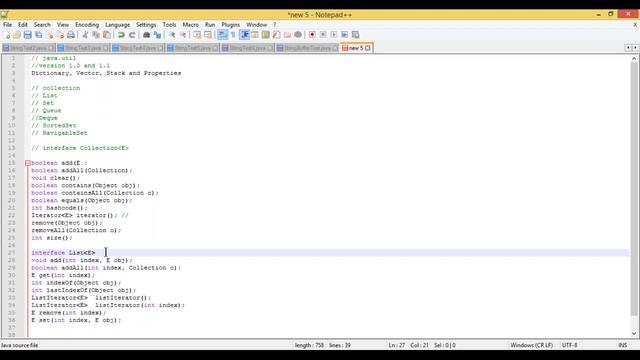
Task: Save the file using the Save icon
Action: tap(27, 35)
